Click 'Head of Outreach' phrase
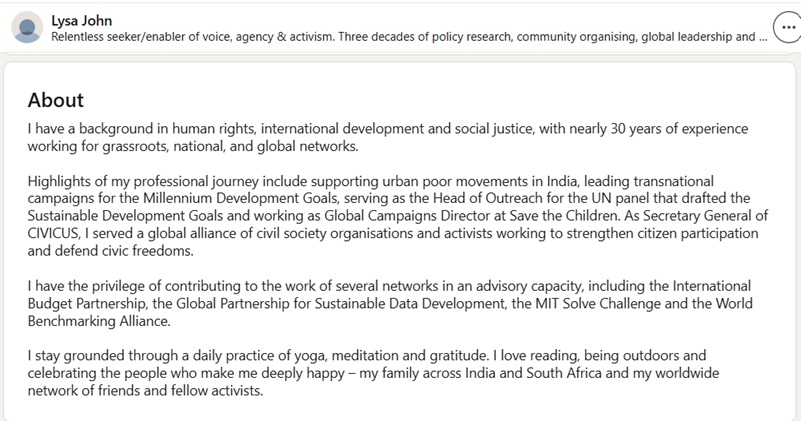Viewport: 801px width, 421px height. coord(480,198)
